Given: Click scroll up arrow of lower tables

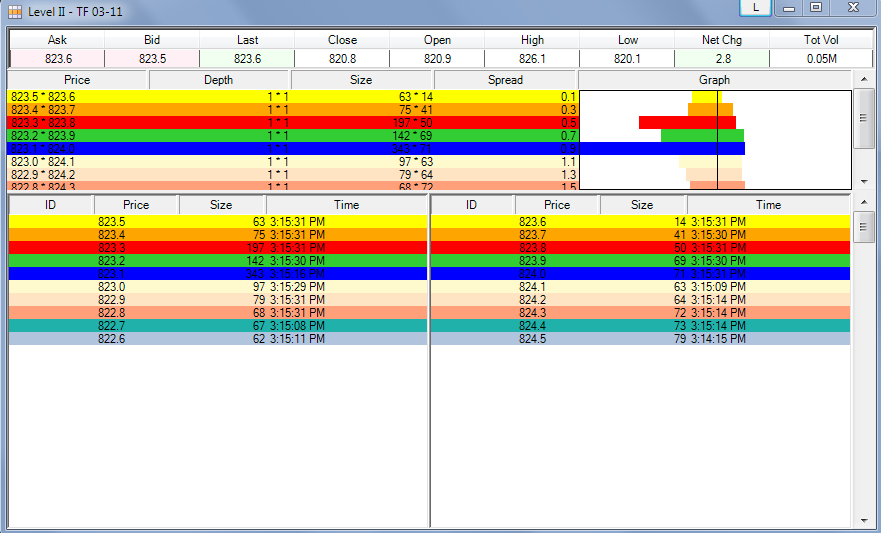Looking at the screenshot, I should pyautogui.click(x=864, y=203).
